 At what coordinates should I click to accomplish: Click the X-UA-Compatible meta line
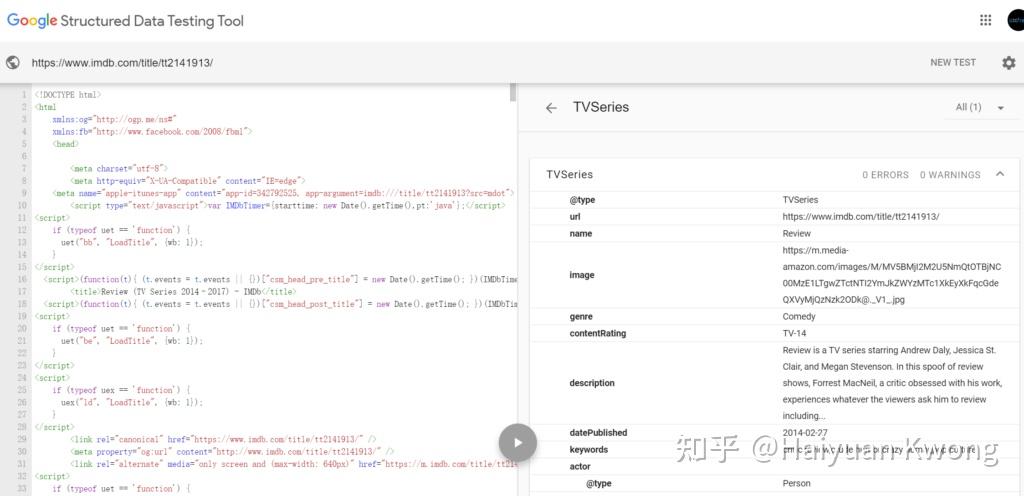(187, 181)
